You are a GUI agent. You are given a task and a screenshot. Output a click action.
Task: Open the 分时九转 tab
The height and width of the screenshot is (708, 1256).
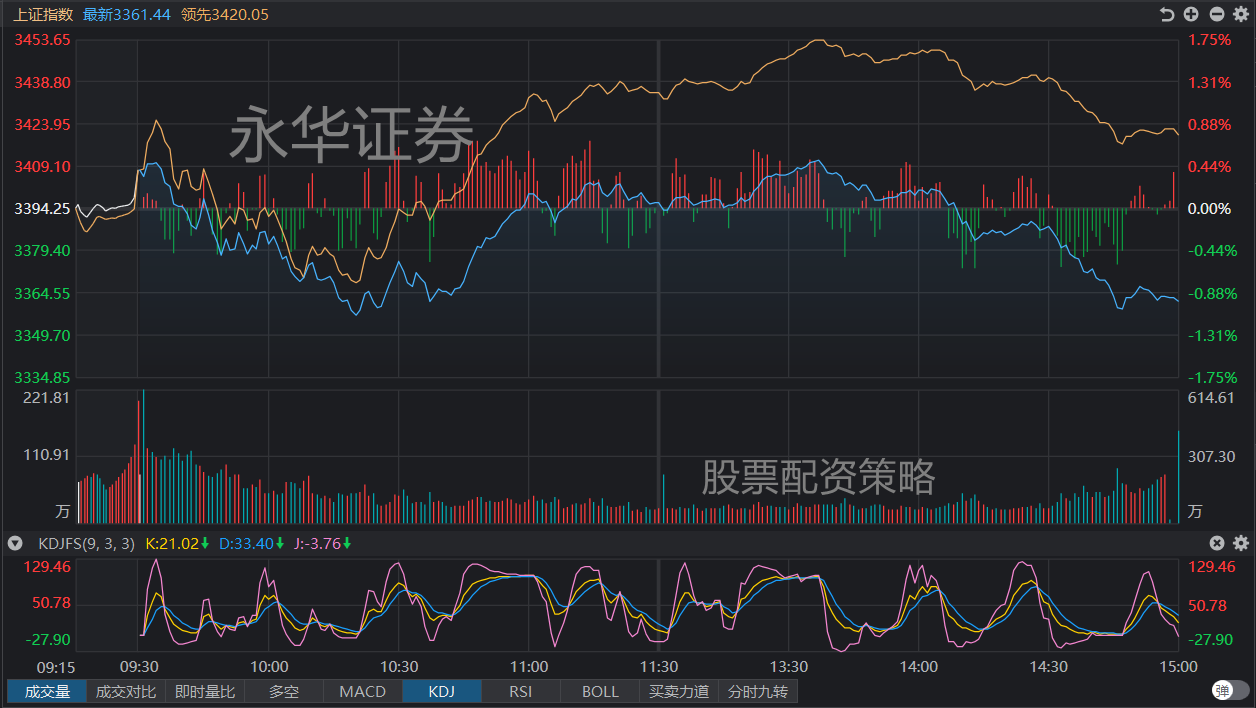758,691
